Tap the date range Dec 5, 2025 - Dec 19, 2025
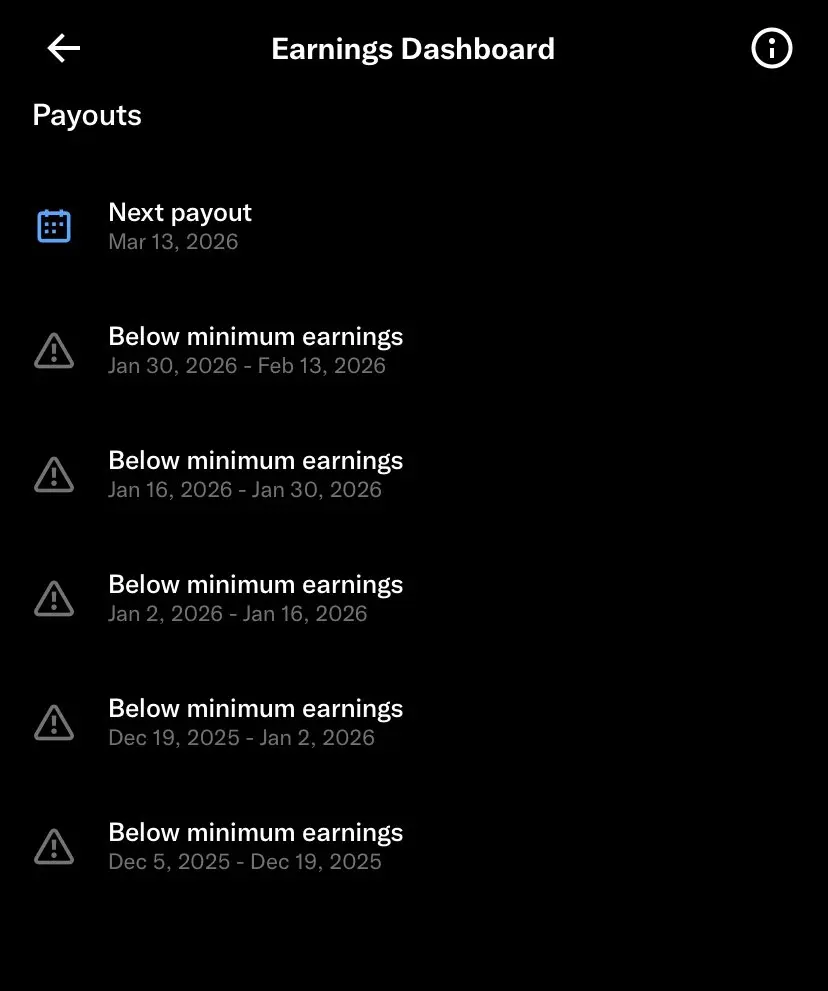Image resolution: width=828 pixels, height=991 pixels. [245, 862]
